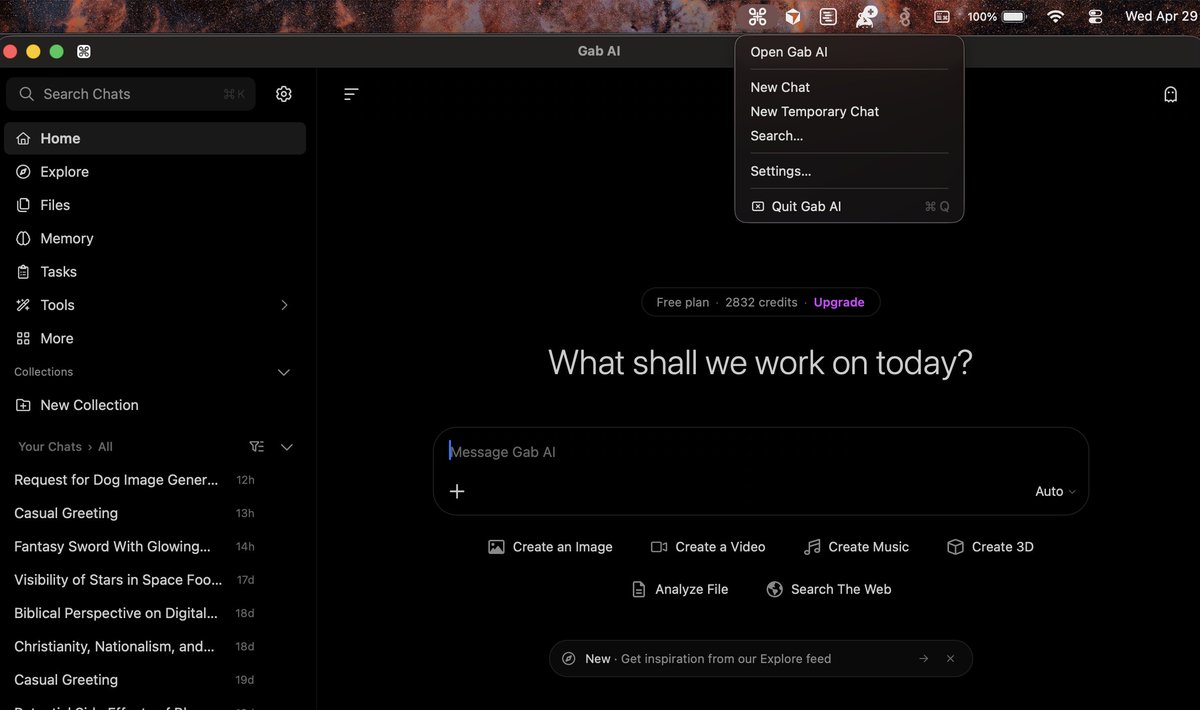This screenshot has width=1200, height=710.
Task: Click the plus attachment icon in message box
Action: (x=457, y=491)
